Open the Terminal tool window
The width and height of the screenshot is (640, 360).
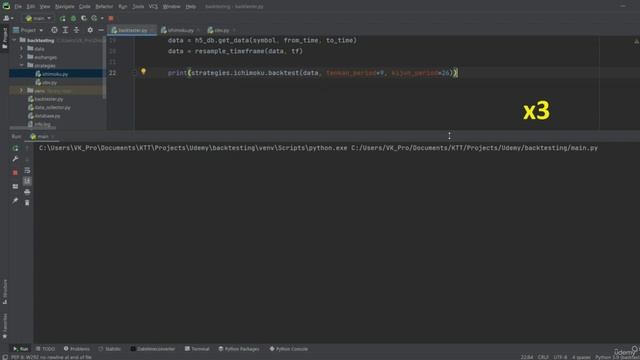(x=197, y=349)
